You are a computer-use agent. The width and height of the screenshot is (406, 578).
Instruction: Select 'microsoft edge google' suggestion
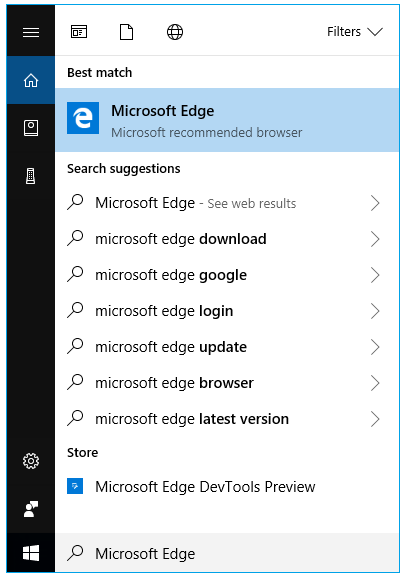pos(227,275)
